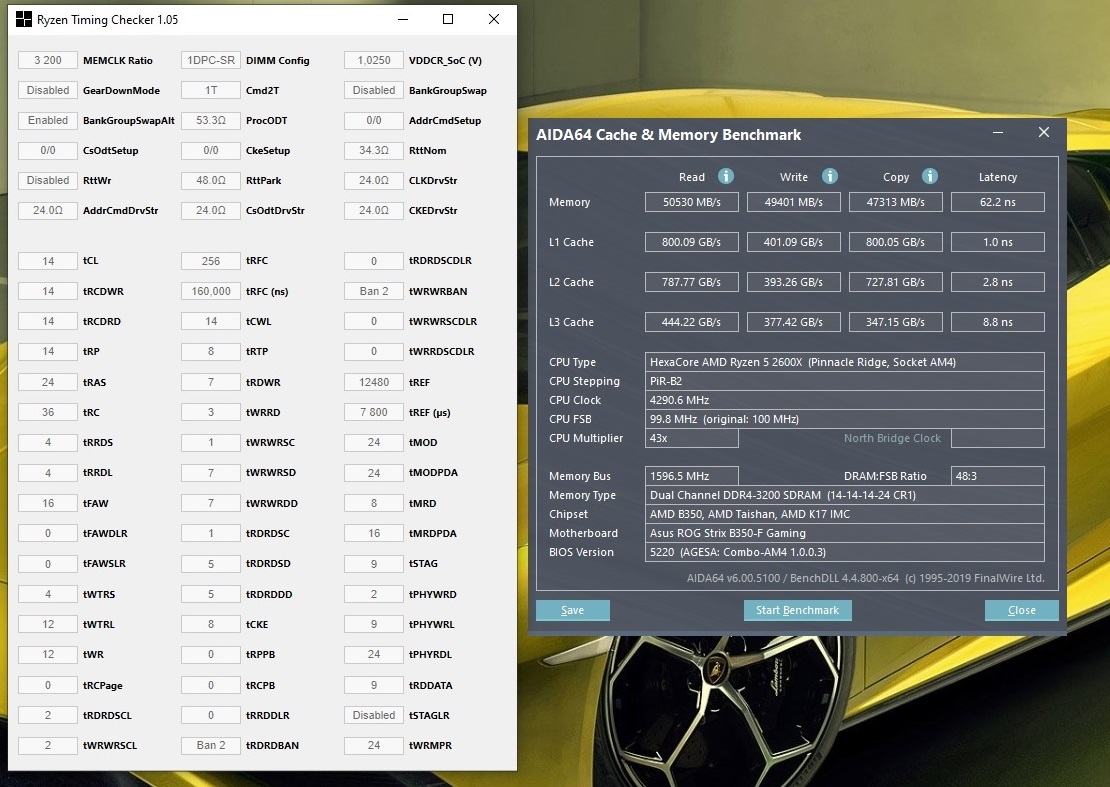Select the BIOS Version text field

pyautogui.click(x=845, y=552)
